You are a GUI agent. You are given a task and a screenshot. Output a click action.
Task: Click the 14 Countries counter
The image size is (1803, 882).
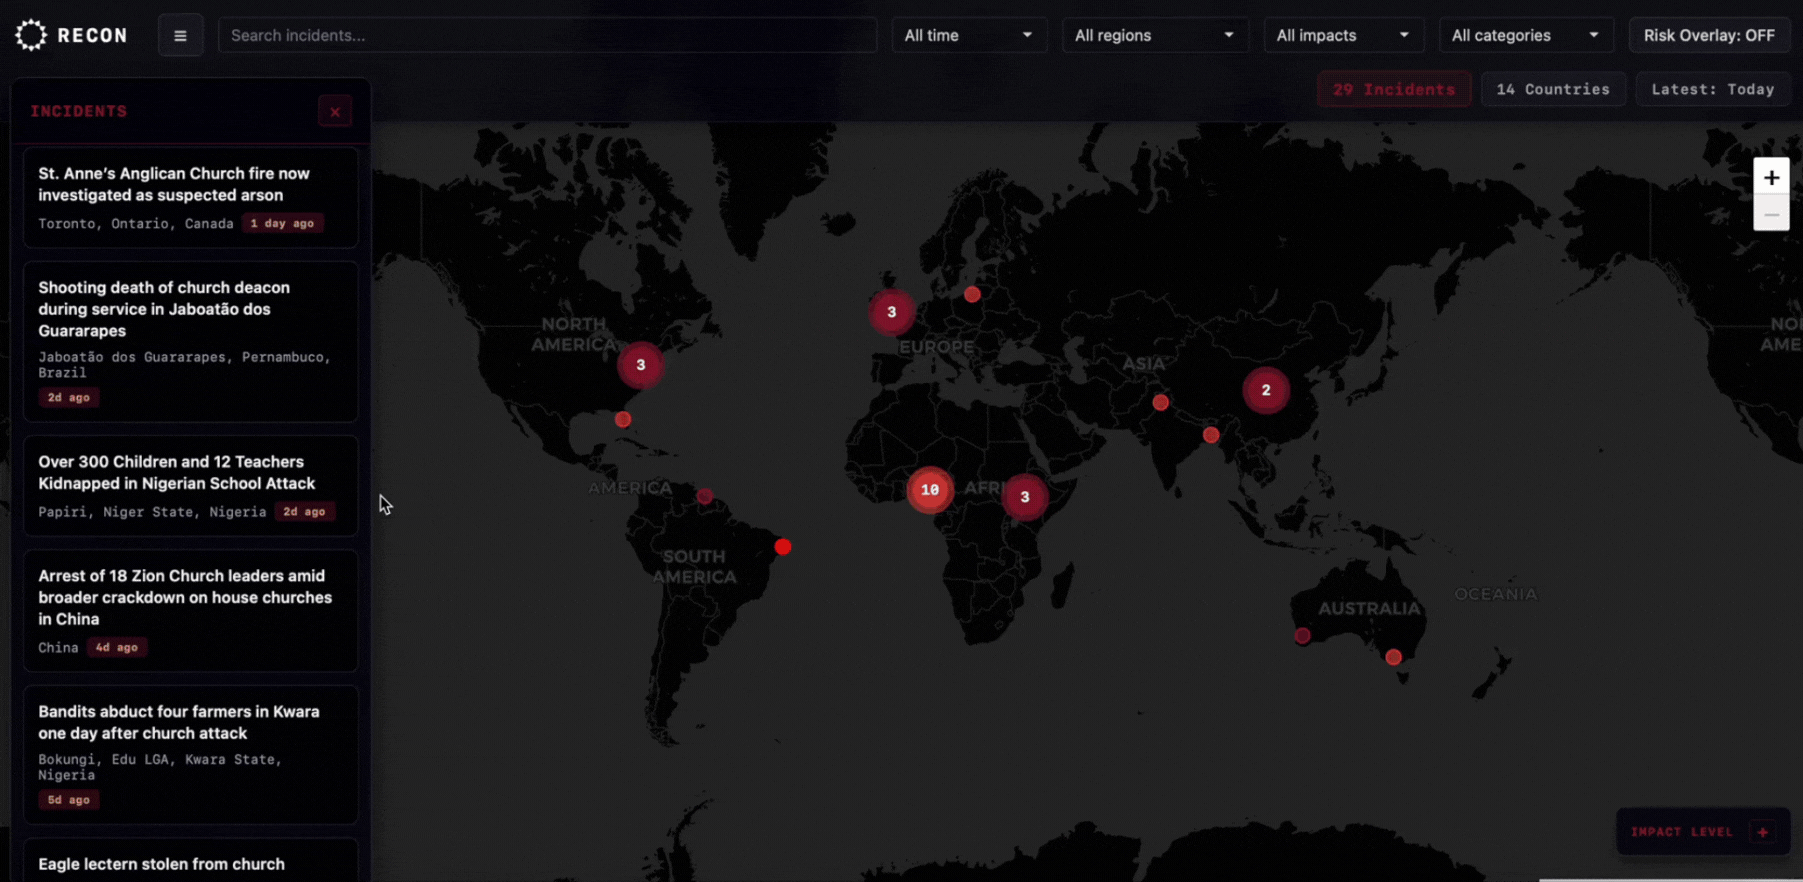(1553, 89)
